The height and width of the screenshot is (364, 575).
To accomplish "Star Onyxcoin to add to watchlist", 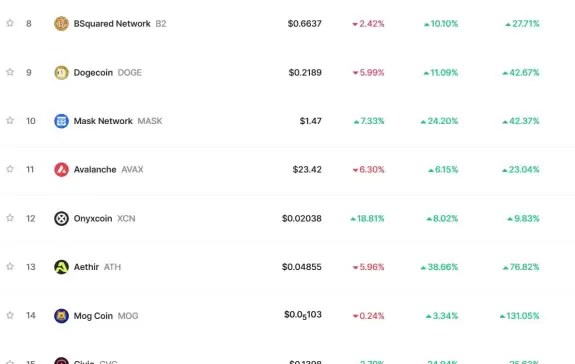I will pos(10,218).
